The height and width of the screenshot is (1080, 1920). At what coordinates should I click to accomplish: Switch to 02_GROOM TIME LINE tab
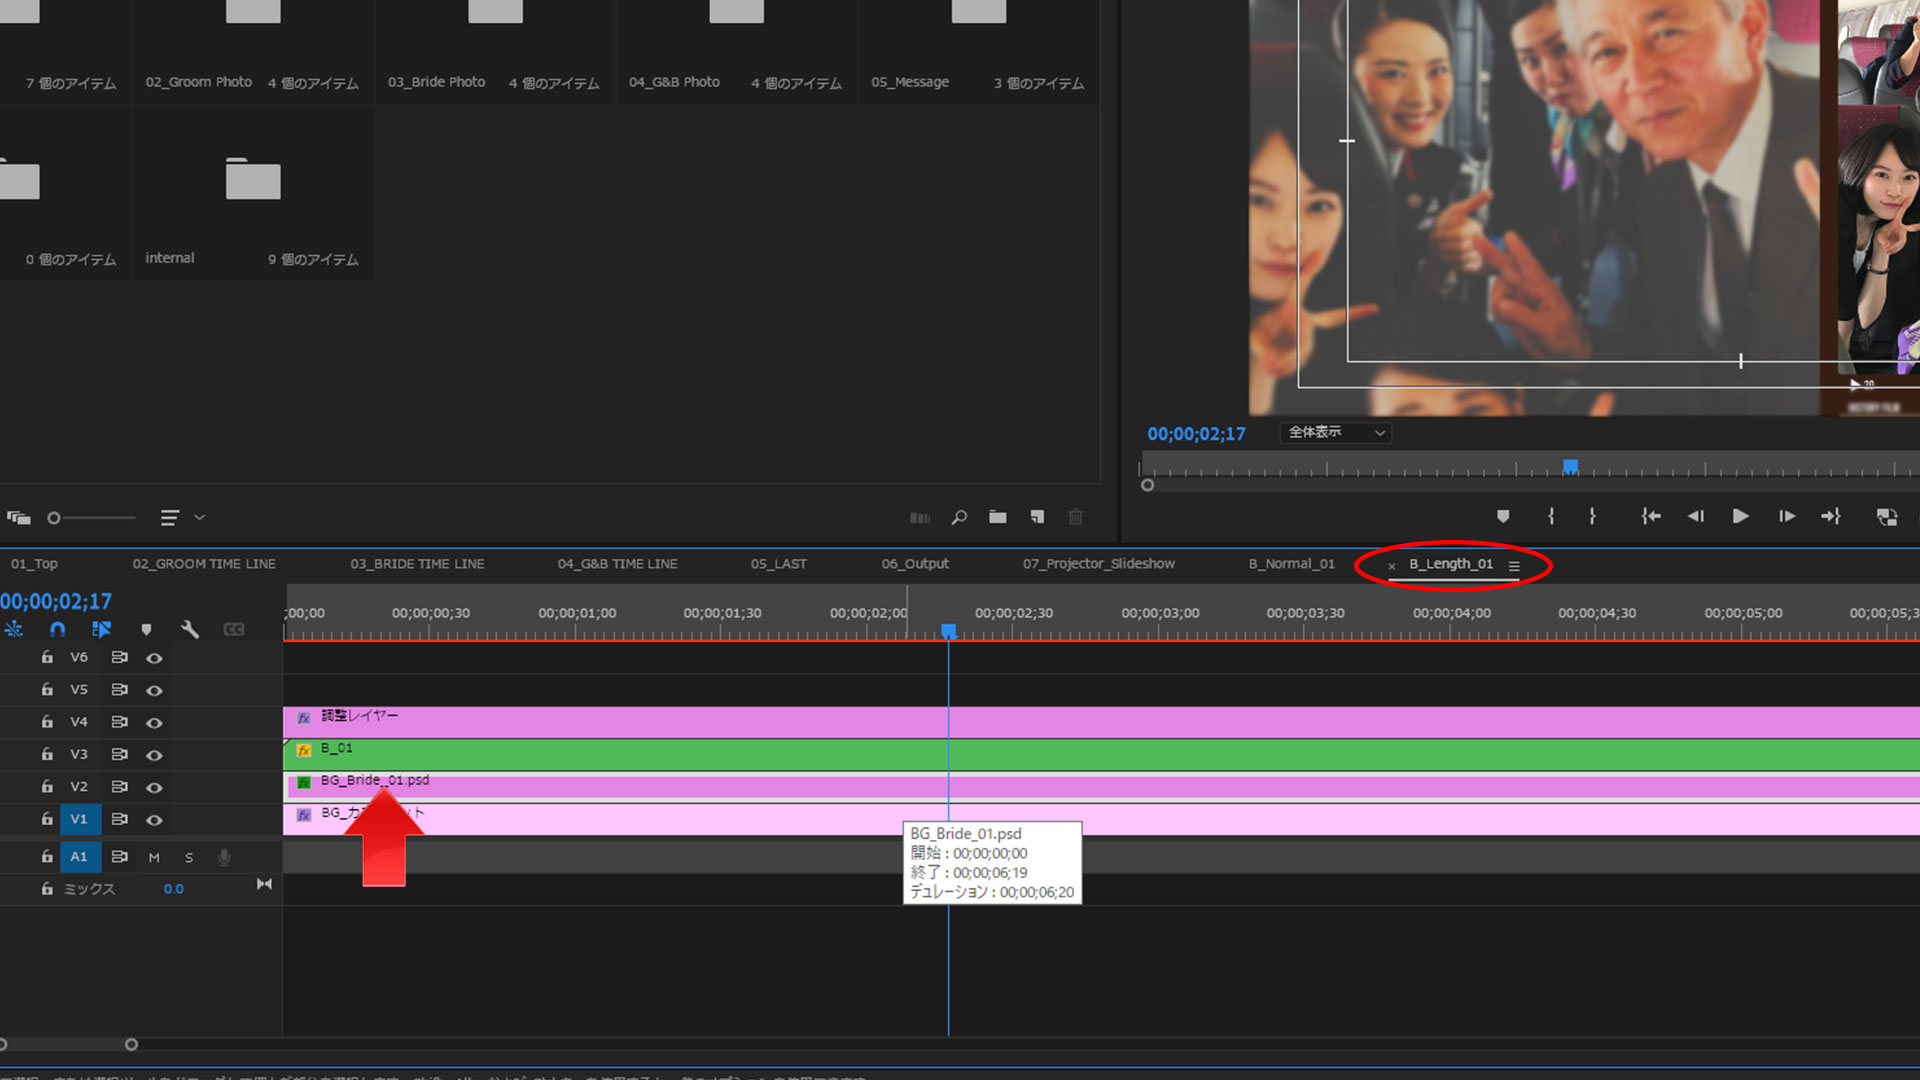(204, 564)
